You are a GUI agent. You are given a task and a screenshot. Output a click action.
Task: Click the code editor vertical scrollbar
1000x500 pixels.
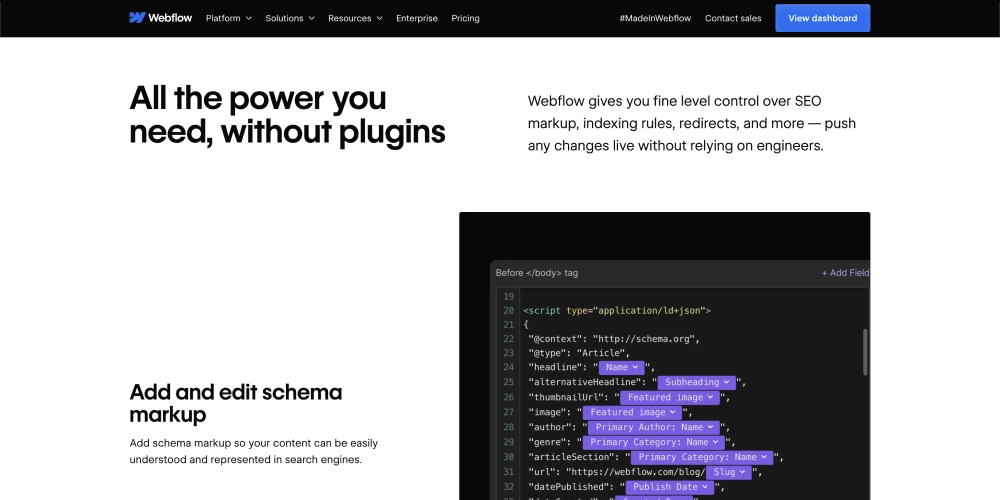pos(865,352)
